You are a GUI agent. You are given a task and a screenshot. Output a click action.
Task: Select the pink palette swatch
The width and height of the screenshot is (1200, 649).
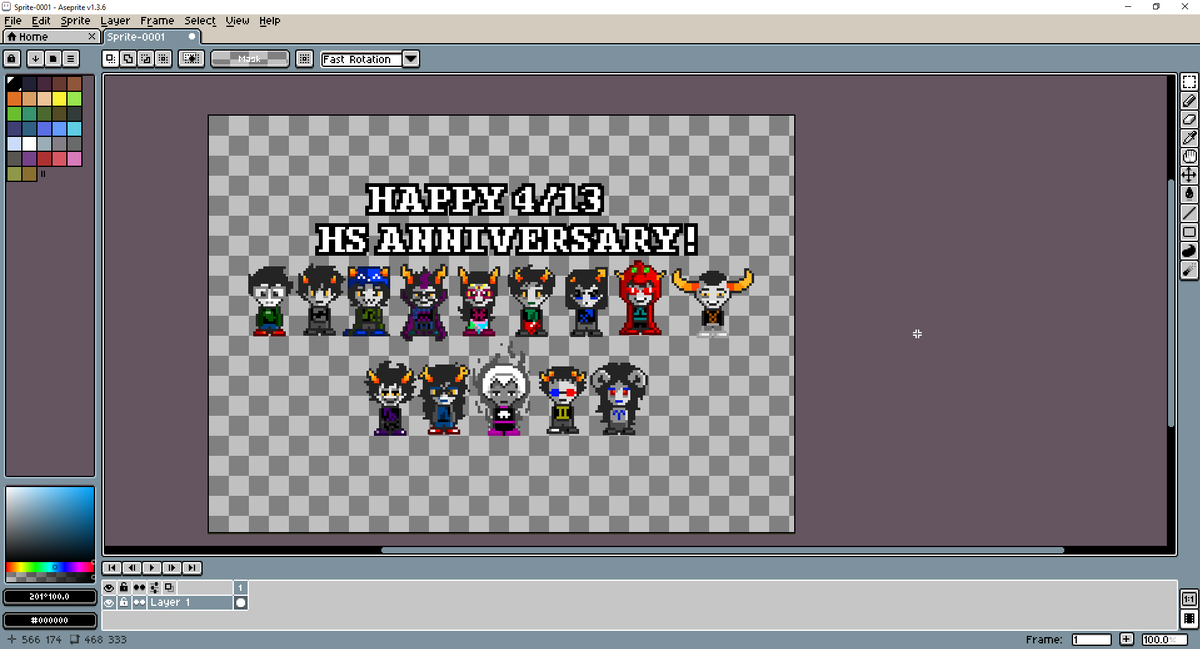point(74,158)
